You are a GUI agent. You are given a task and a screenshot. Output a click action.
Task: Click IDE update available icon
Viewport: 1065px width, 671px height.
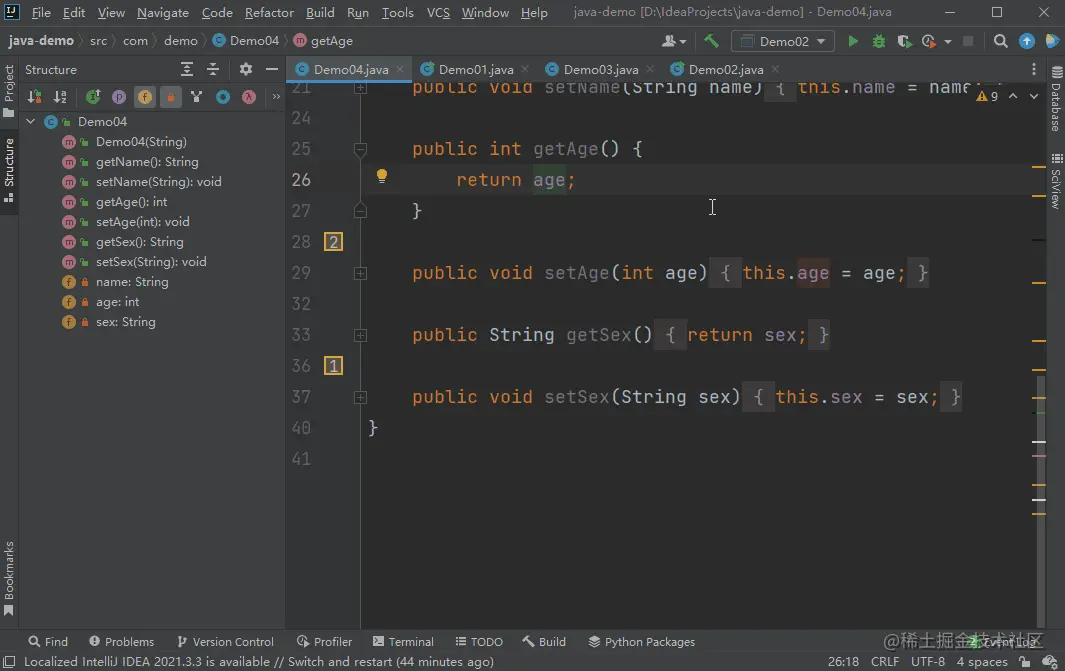click(x=1026, y=41)
